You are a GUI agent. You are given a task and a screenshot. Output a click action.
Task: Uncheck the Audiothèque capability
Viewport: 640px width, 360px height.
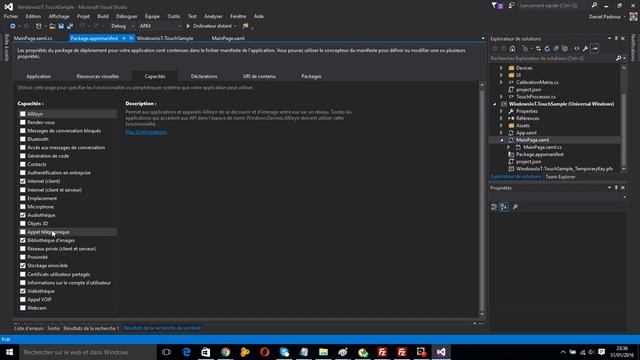pyautogui.click(x=23, y=215)
